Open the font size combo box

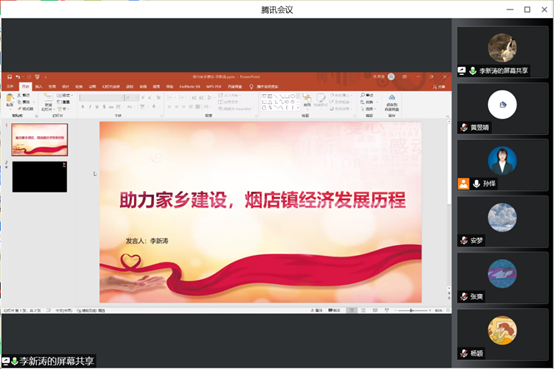click(131, 97)
